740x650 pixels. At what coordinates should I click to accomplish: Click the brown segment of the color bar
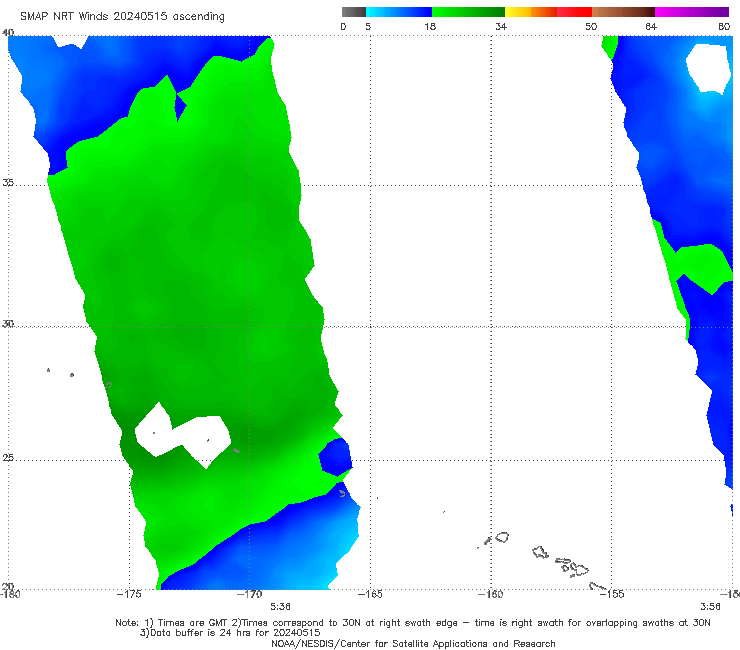pos(623,12)
